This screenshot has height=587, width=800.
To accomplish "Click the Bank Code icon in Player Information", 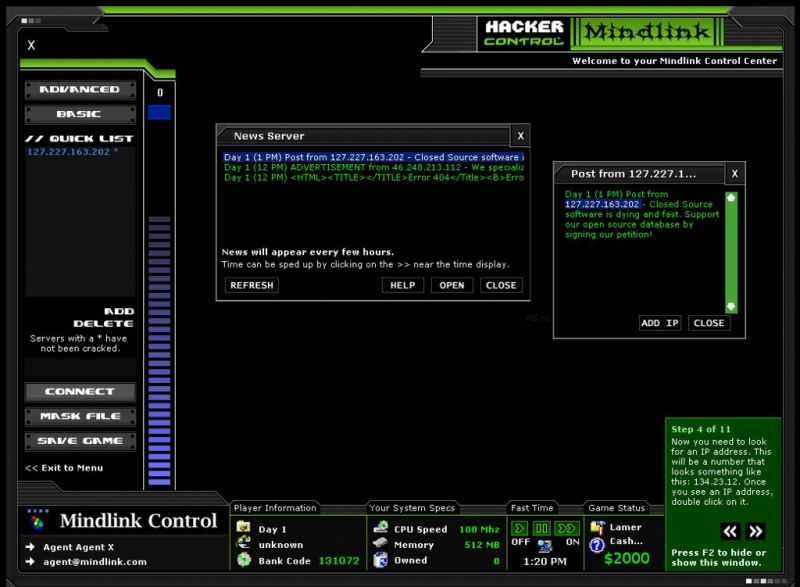I will (x=244, y=561).
